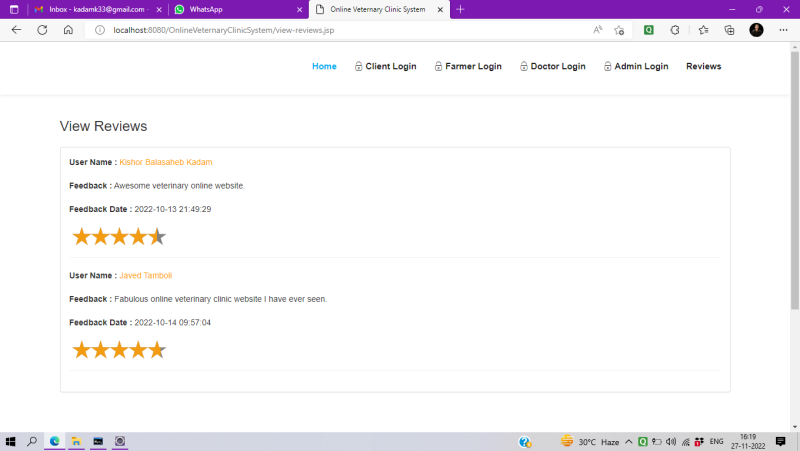This screenshot has height=451, width=800.
Task: Open the browser home page icon
Action: tap(68, 30)
